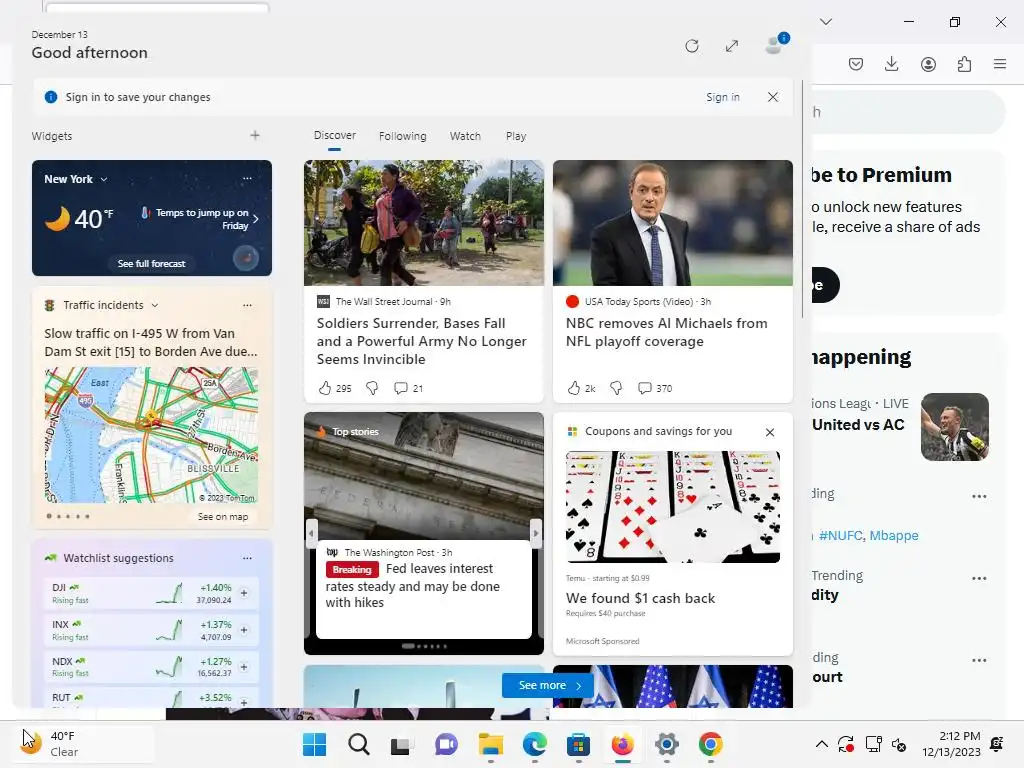The height and width of the screenshot is (768, 1024).
Task: Switch to the Discover tab
Action: (x=334, y=135)
